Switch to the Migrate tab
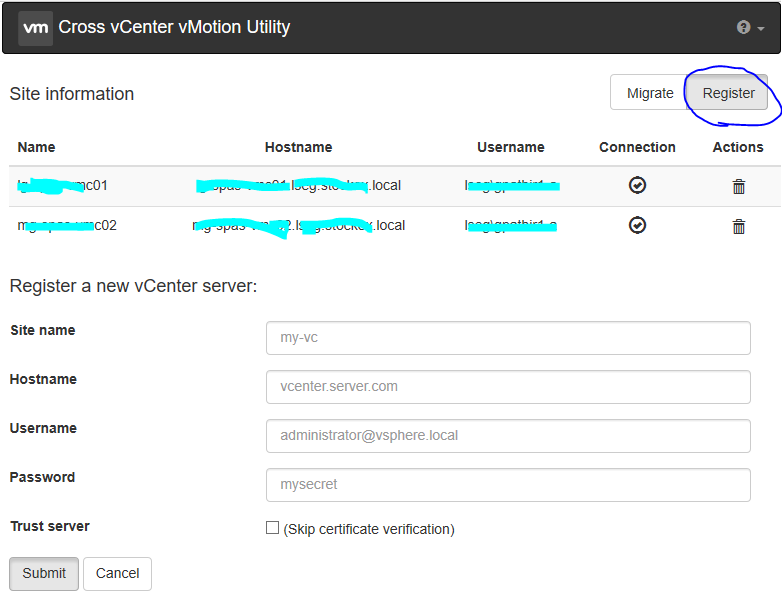Image resolution: width=782 pixels, height=597 pixels. [x=650, y=93]
